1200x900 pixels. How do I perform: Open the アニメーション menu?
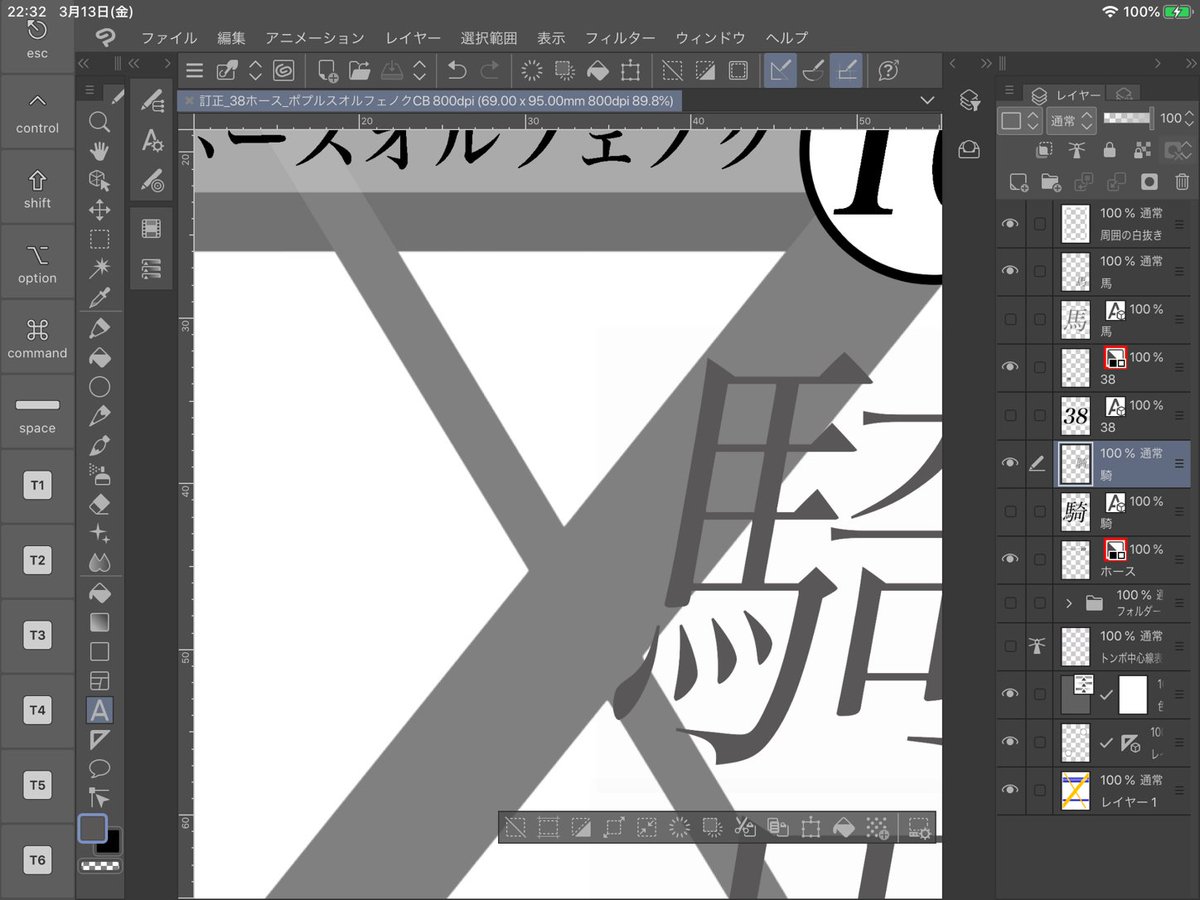(315, 38)
